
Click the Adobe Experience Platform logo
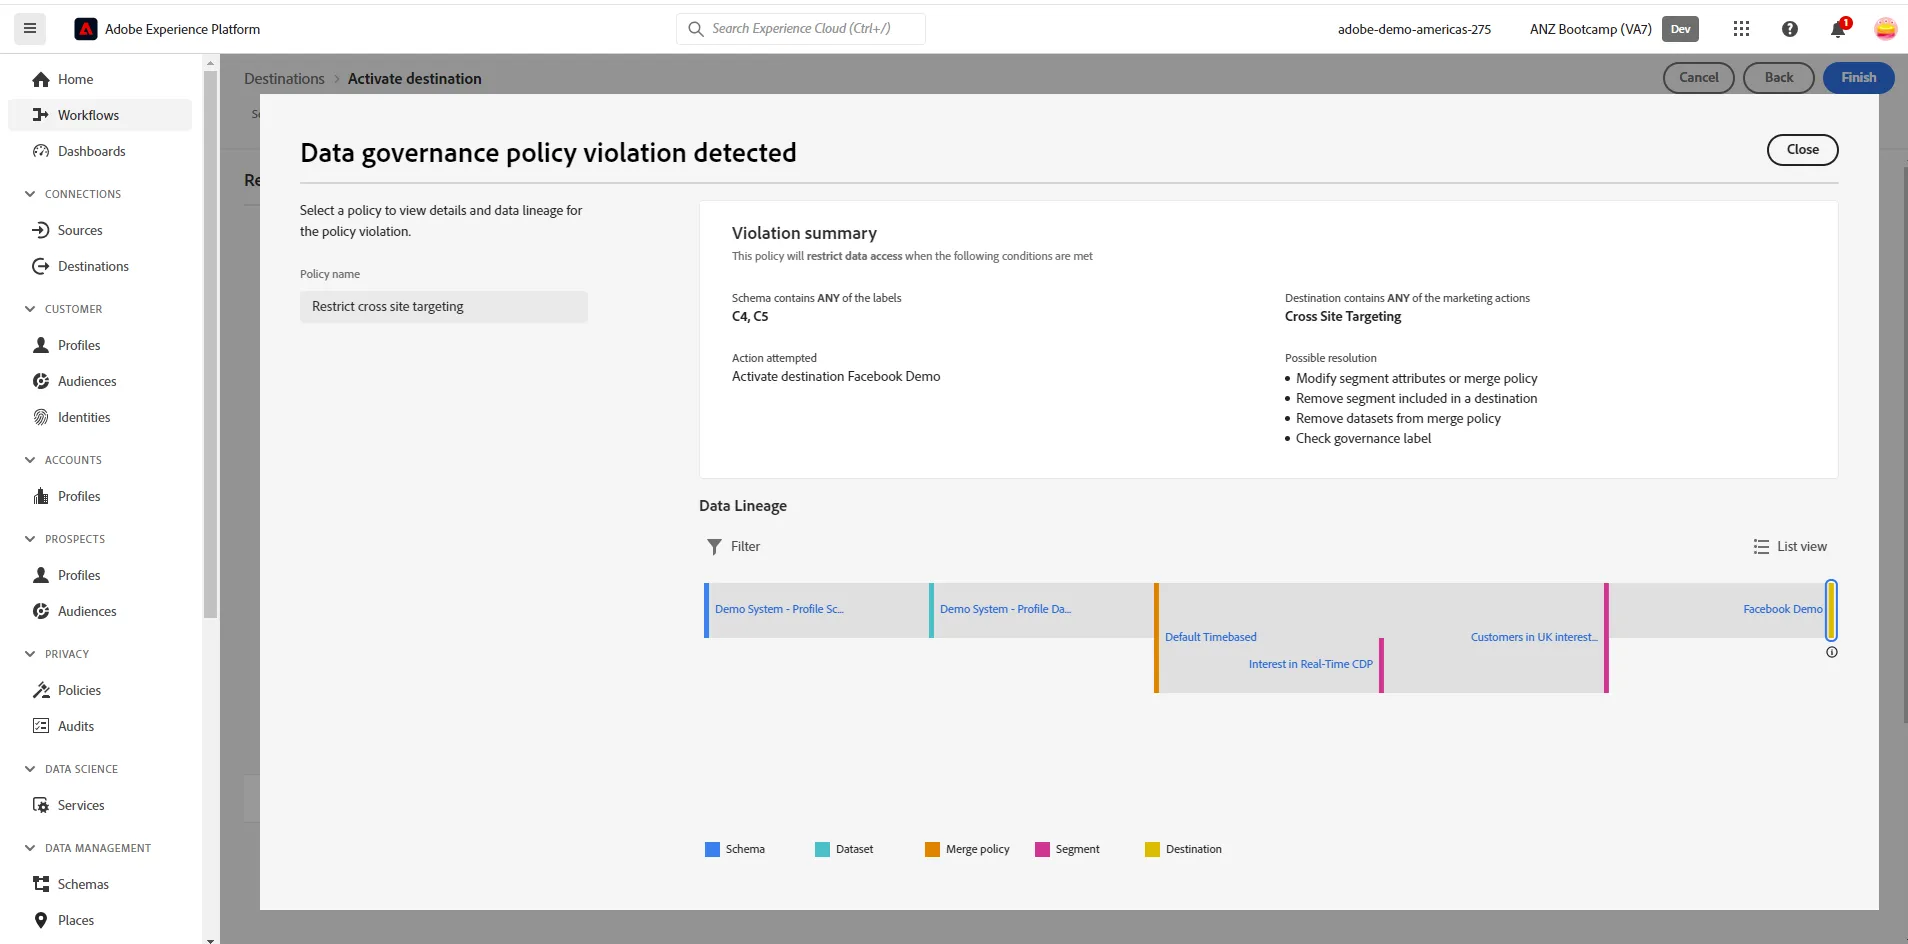coord(86,29)
